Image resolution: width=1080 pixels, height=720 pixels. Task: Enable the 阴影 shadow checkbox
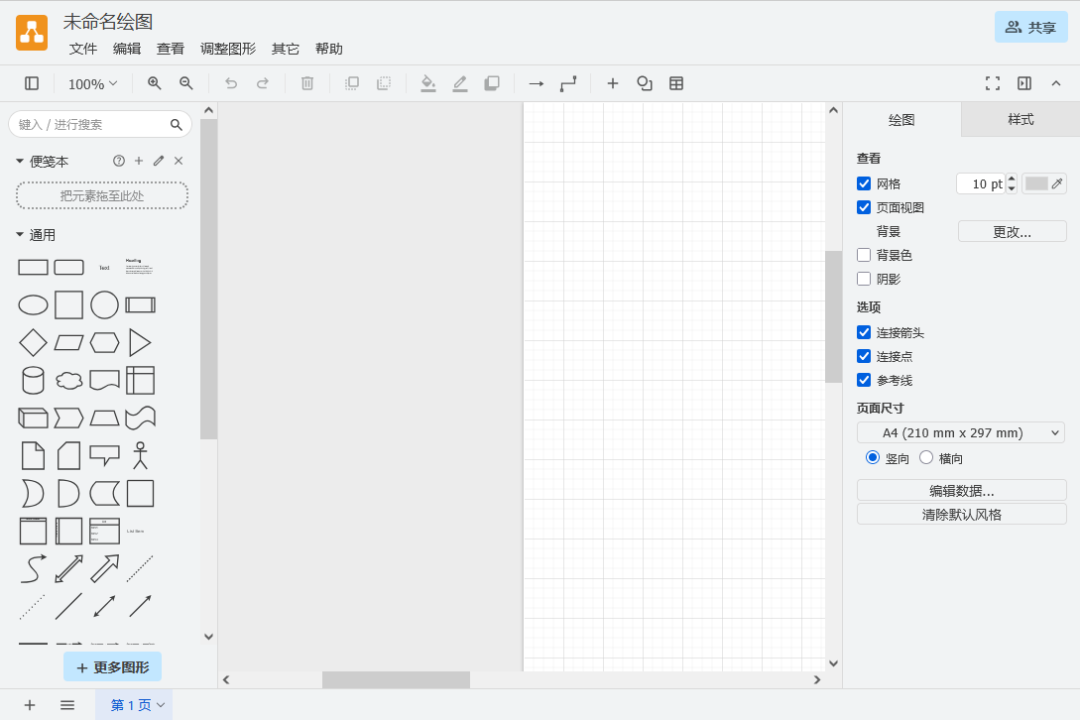click(864, 279)
